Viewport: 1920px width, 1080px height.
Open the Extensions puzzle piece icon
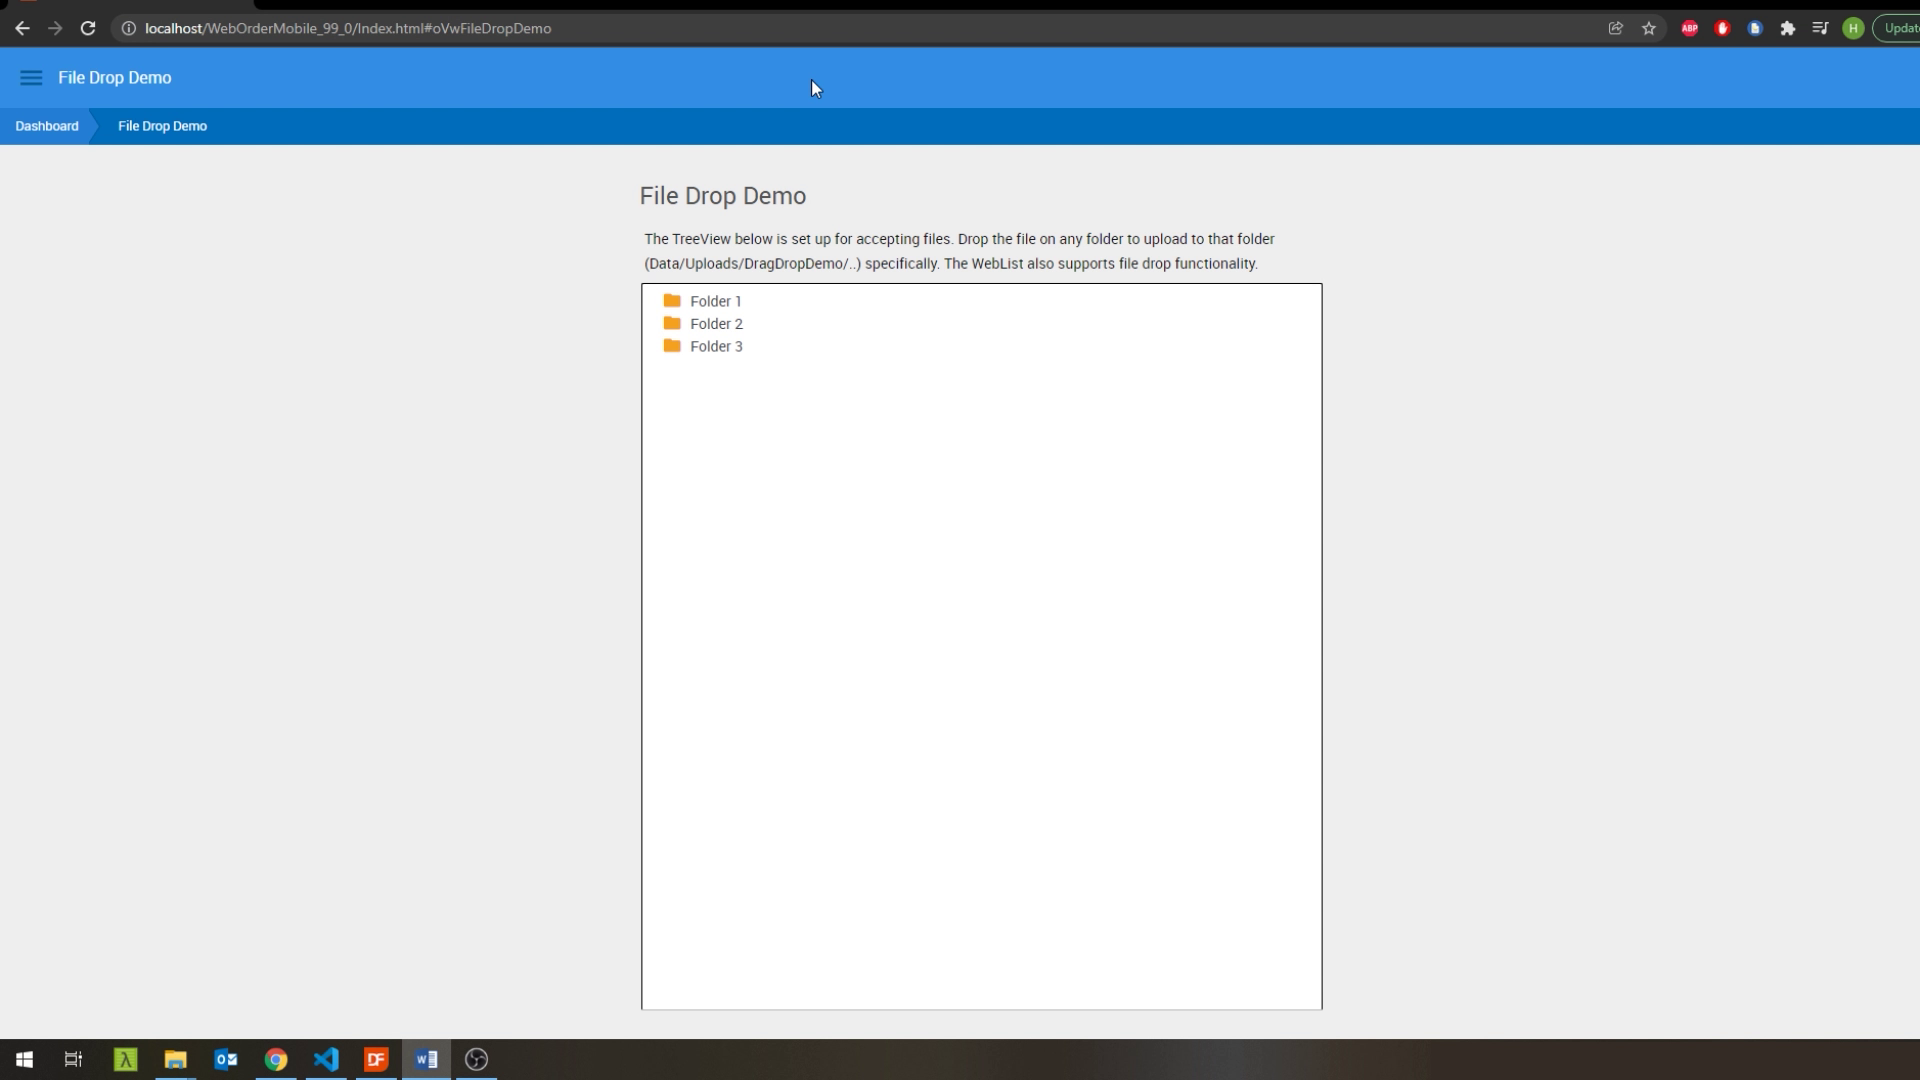1787,28
